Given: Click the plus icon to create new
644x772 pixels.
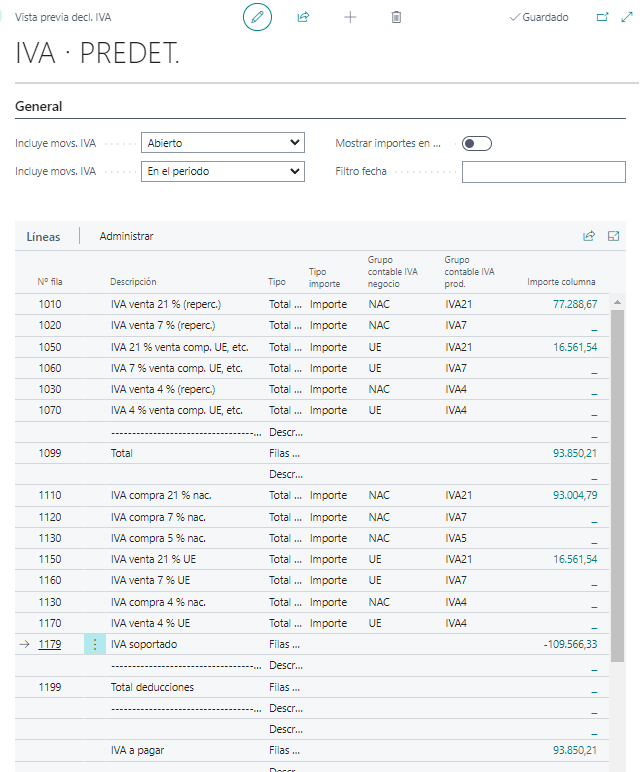Looking at the screenshot, I should pyautogui.click(x=350, y=17).
